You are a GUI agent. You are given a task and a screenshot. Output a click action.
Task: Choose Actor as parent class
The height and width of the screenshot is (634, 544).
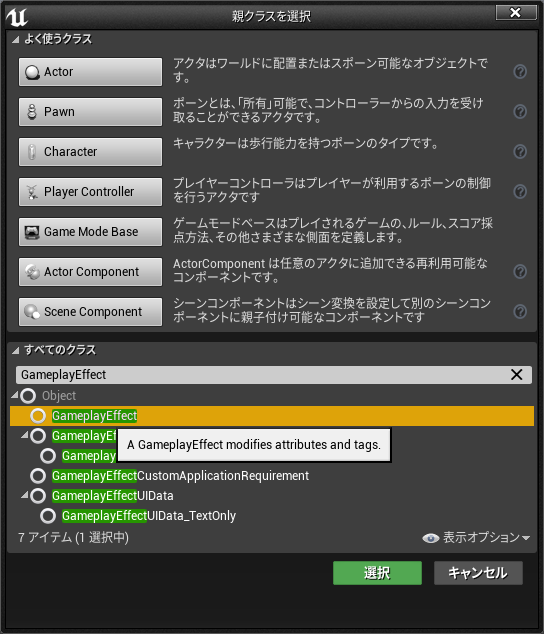(90, 72)
